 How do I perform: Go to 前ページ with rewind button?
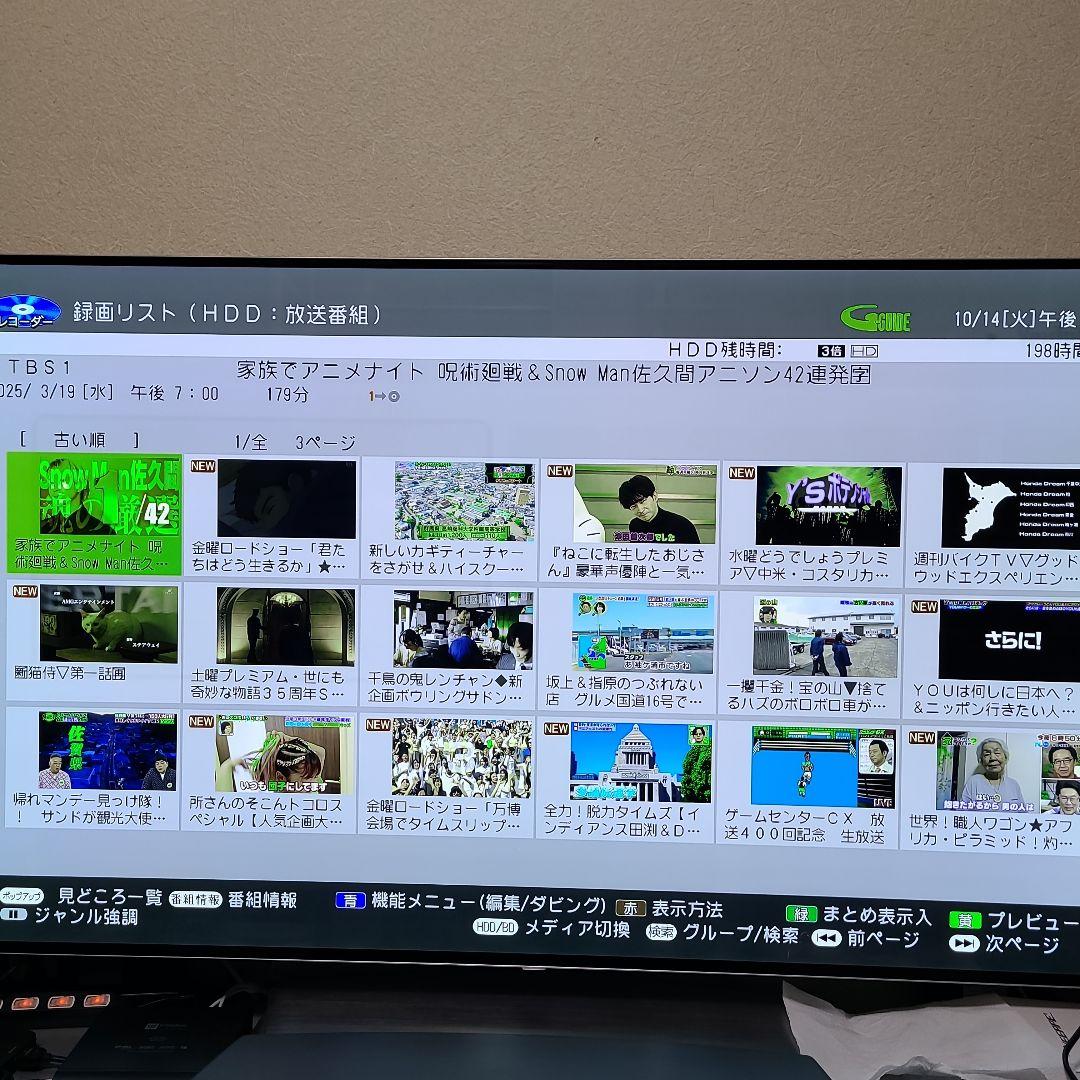pos(826,938)
